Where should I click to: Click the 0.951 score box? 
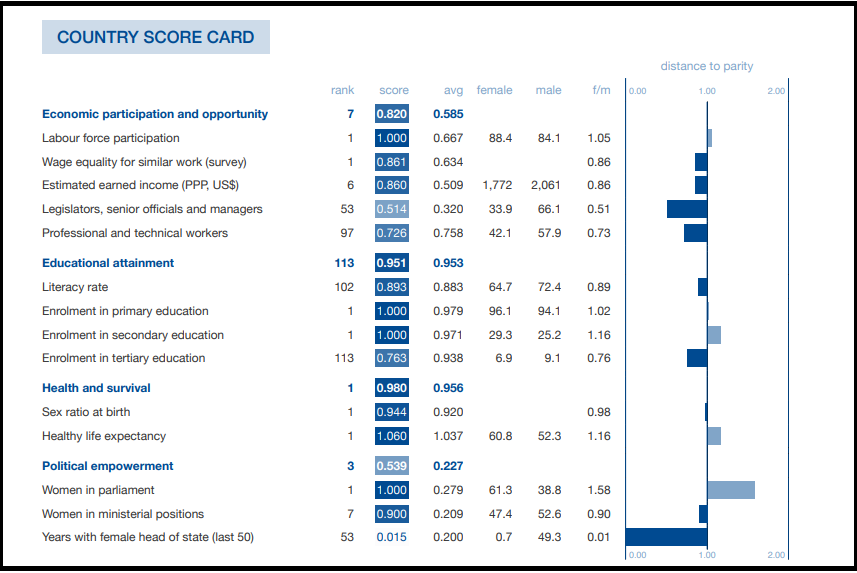[392, 263]
